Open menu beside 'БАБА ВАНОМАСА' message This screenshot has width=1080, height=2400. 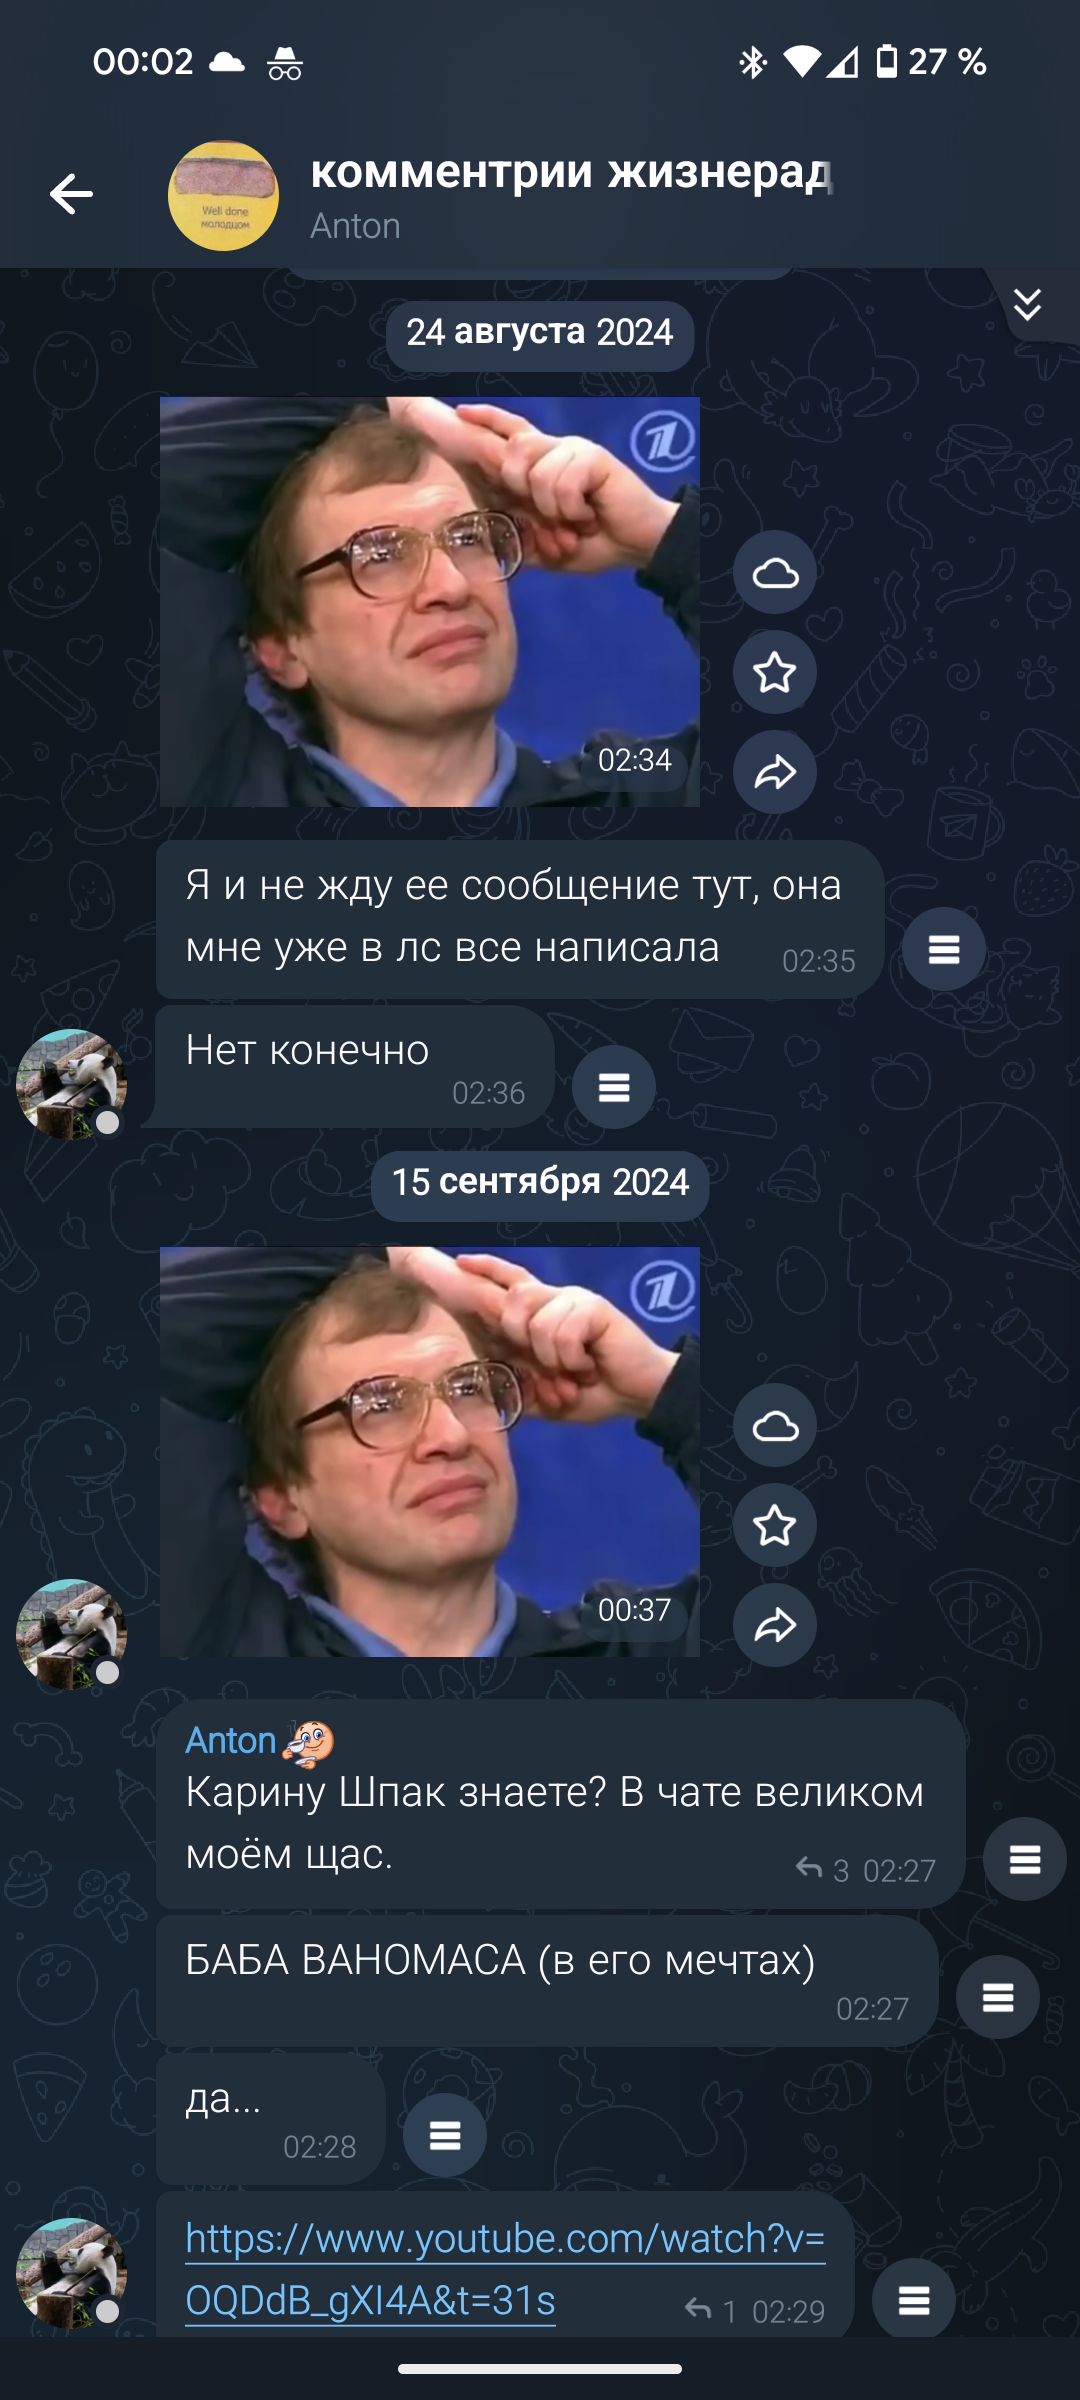click(x=998, y=1997)
